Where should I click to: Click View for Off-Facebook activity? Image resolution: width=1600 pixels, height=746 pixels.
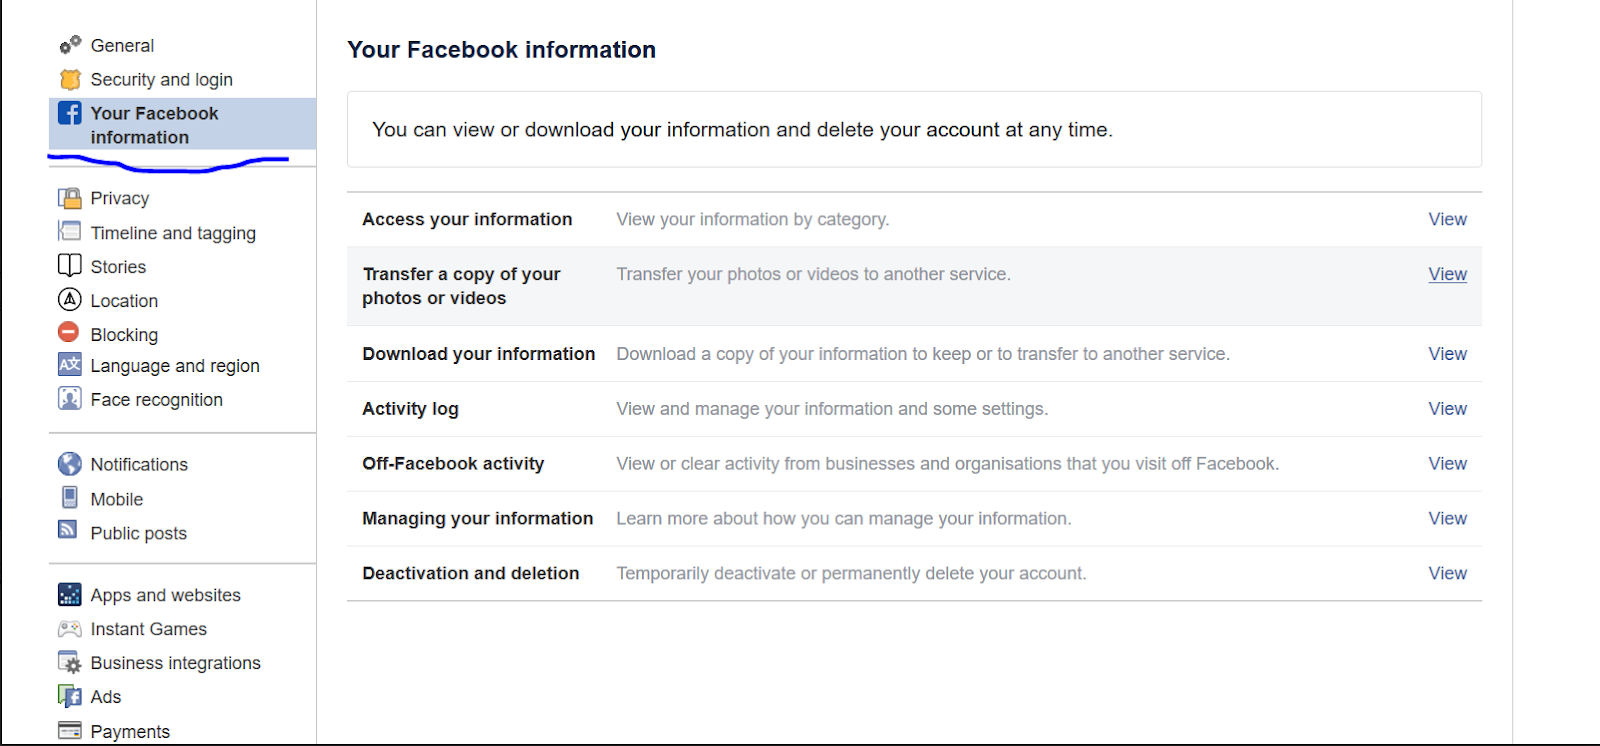coord(1447,464)
